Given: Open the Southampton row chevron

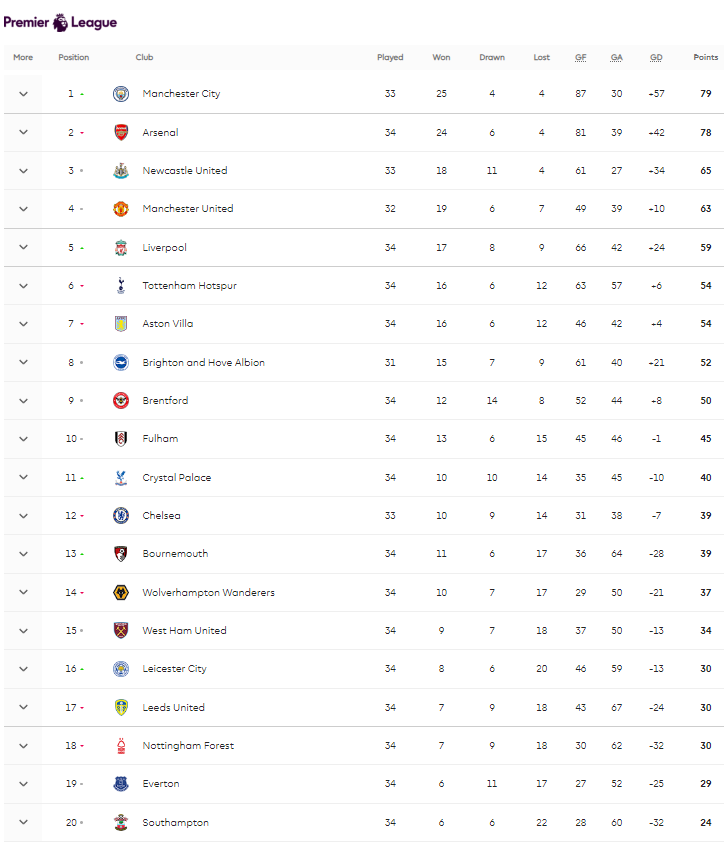Looking at the screenshot, I should click(x=23, y=822).
